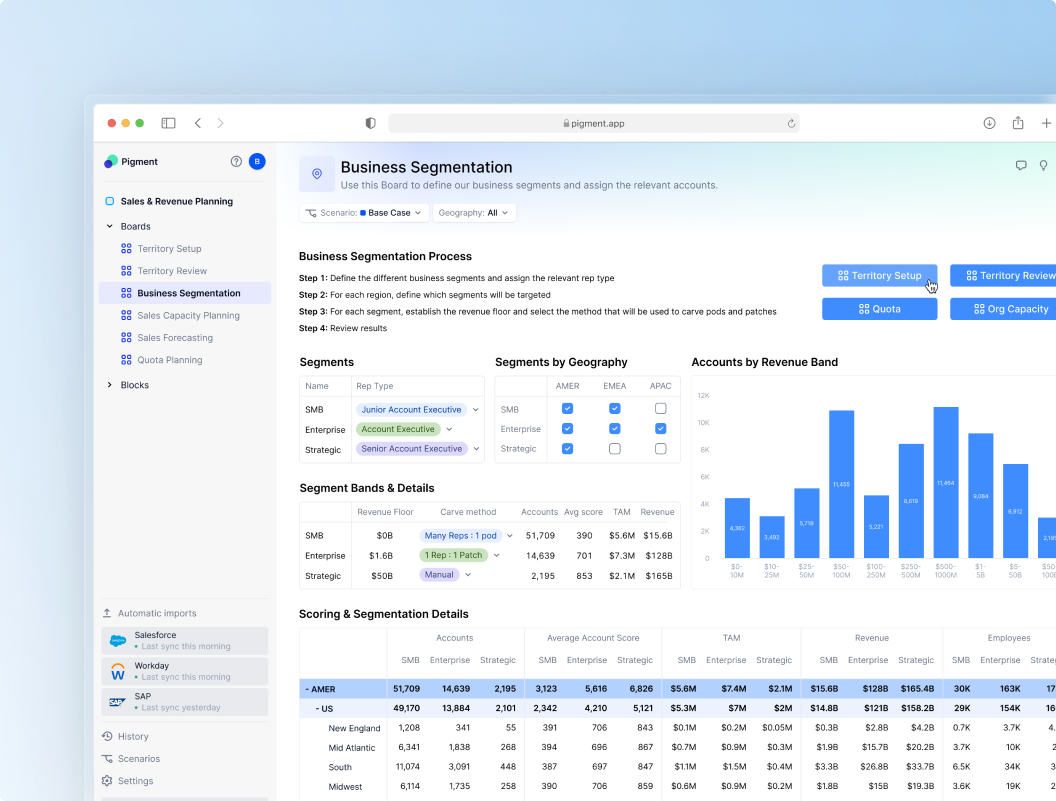This screenshot has width=1056, height=801.
Task: Click the Quota button
Action: coord(879,309)
